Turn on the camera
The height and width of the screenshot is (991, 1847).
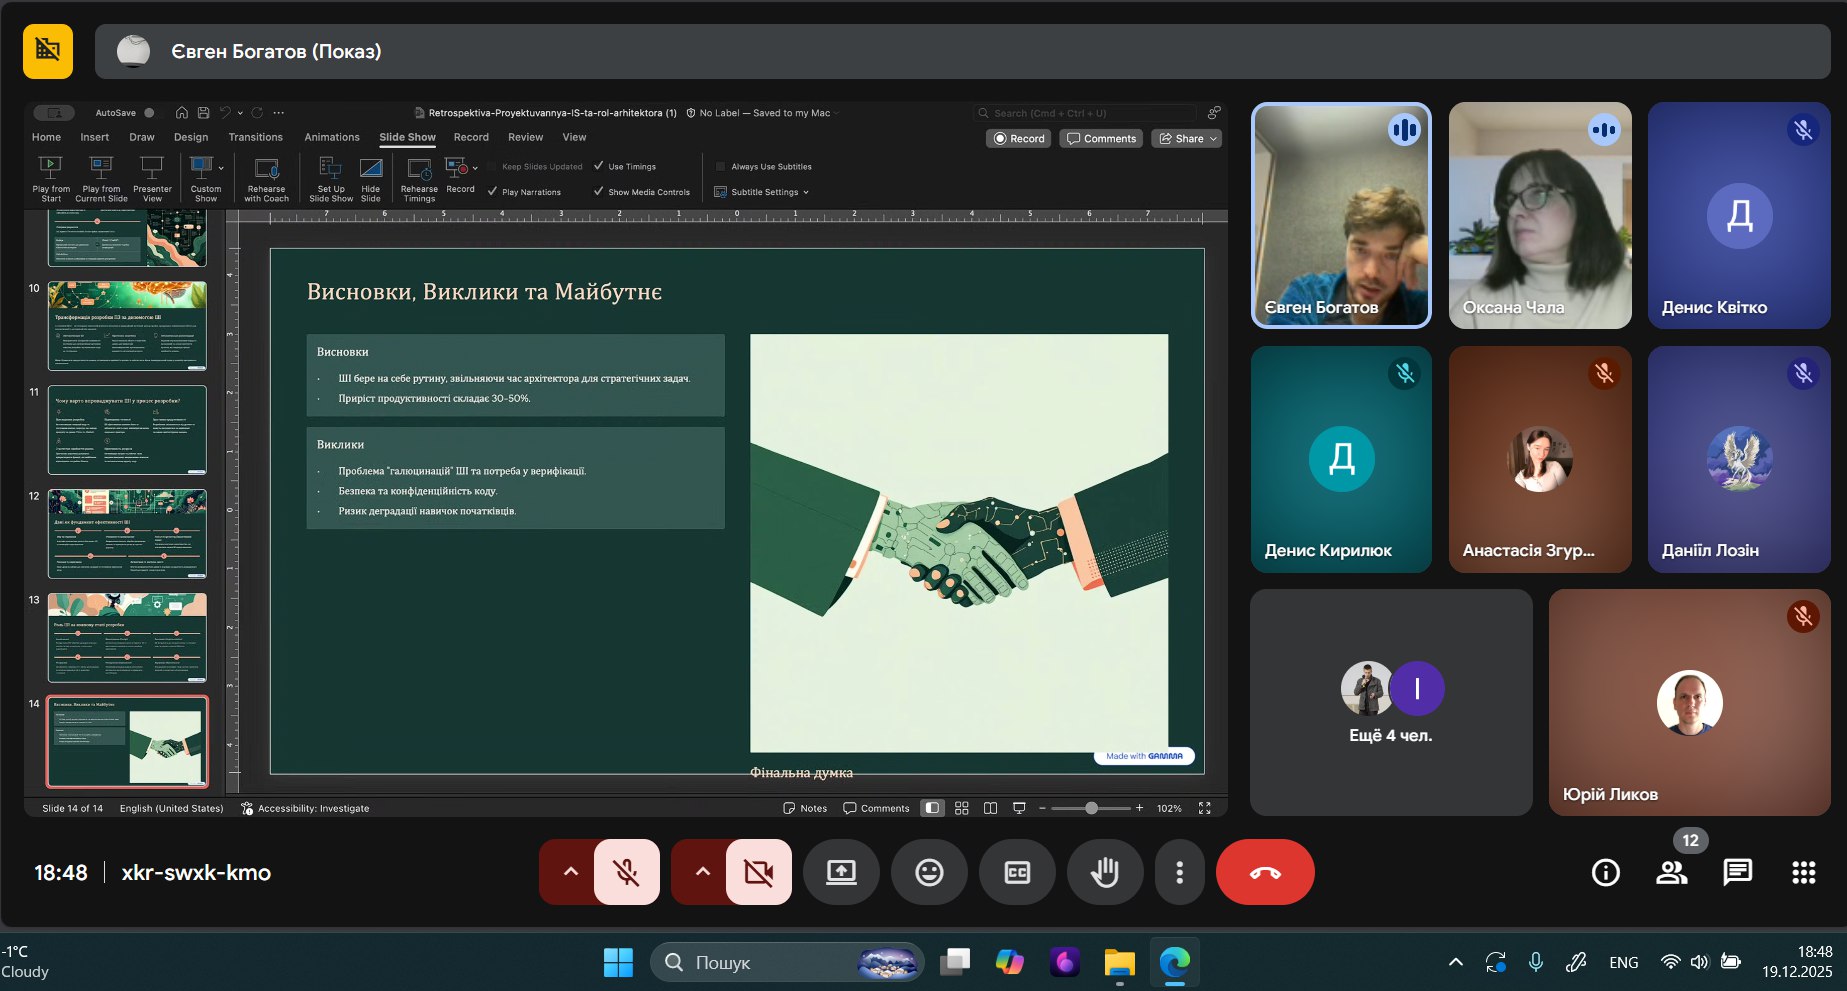pos(759,872)
